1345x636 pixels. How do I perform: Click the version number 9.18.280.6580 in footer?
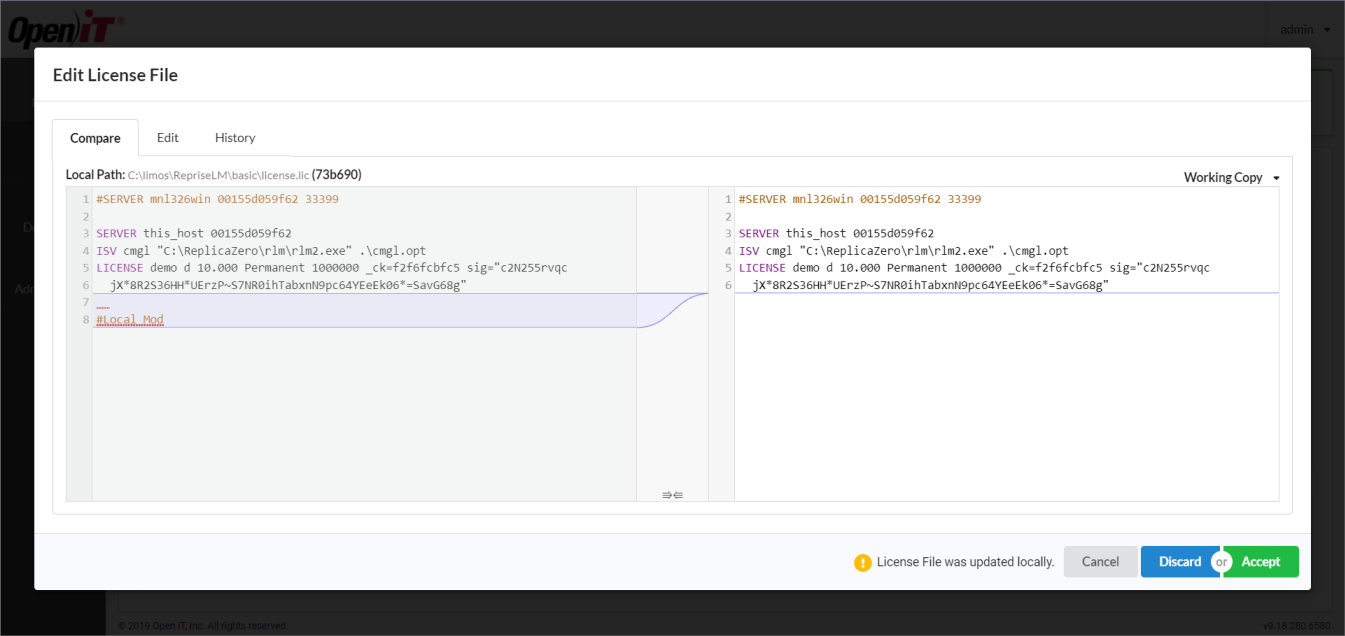1296,626
